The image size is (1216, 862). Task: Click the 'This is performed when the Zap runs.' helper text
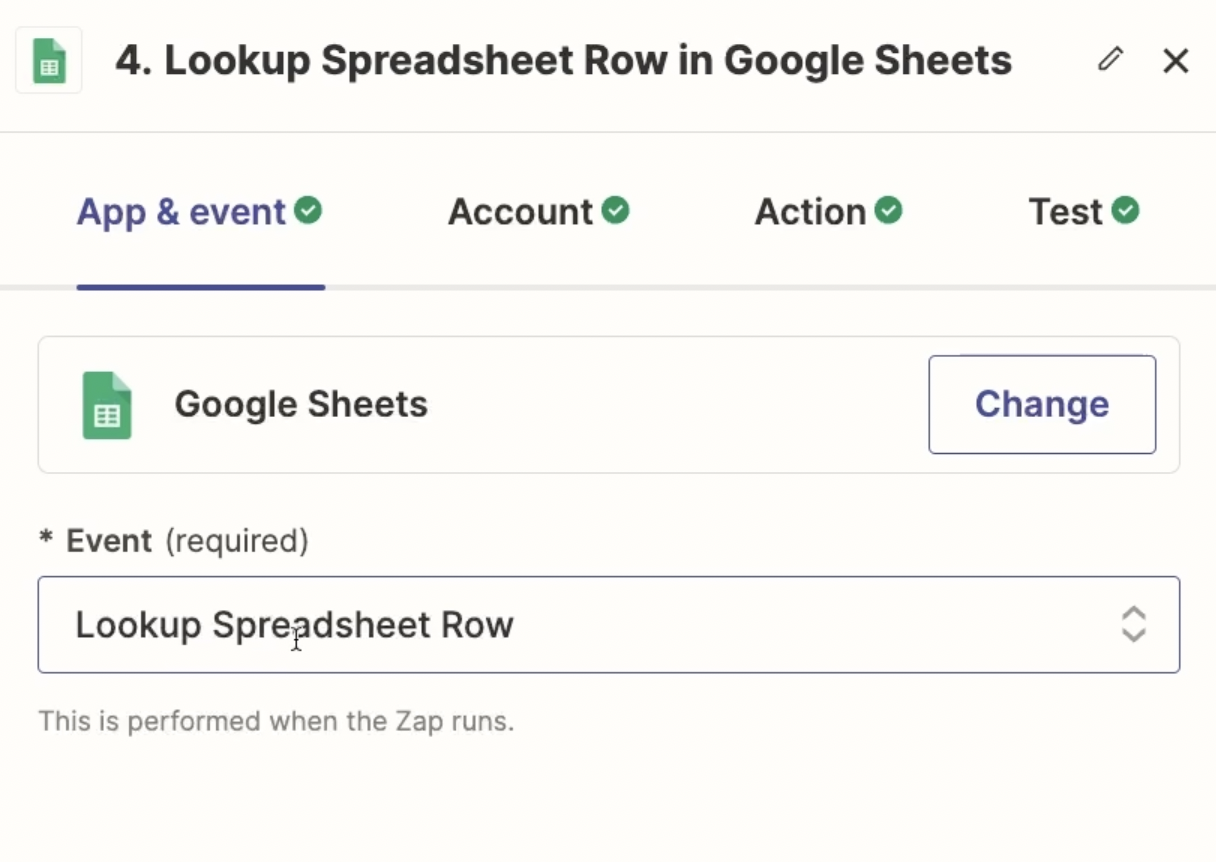(276, 721)
